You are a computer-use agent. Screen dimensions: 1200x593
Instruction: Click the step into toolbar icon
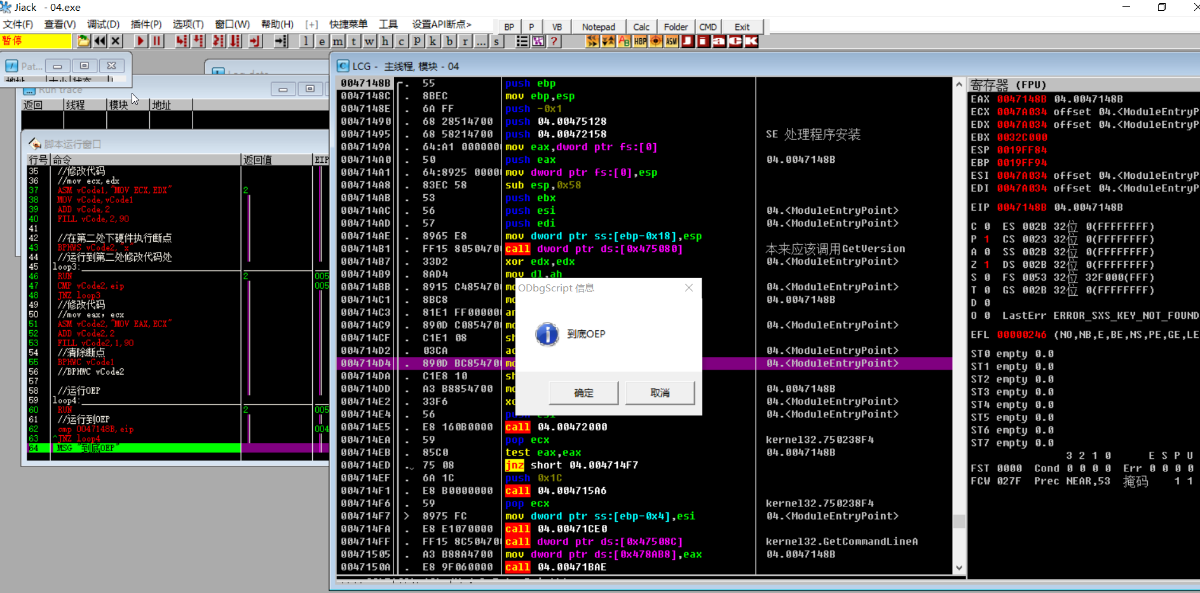click(181, 41)
